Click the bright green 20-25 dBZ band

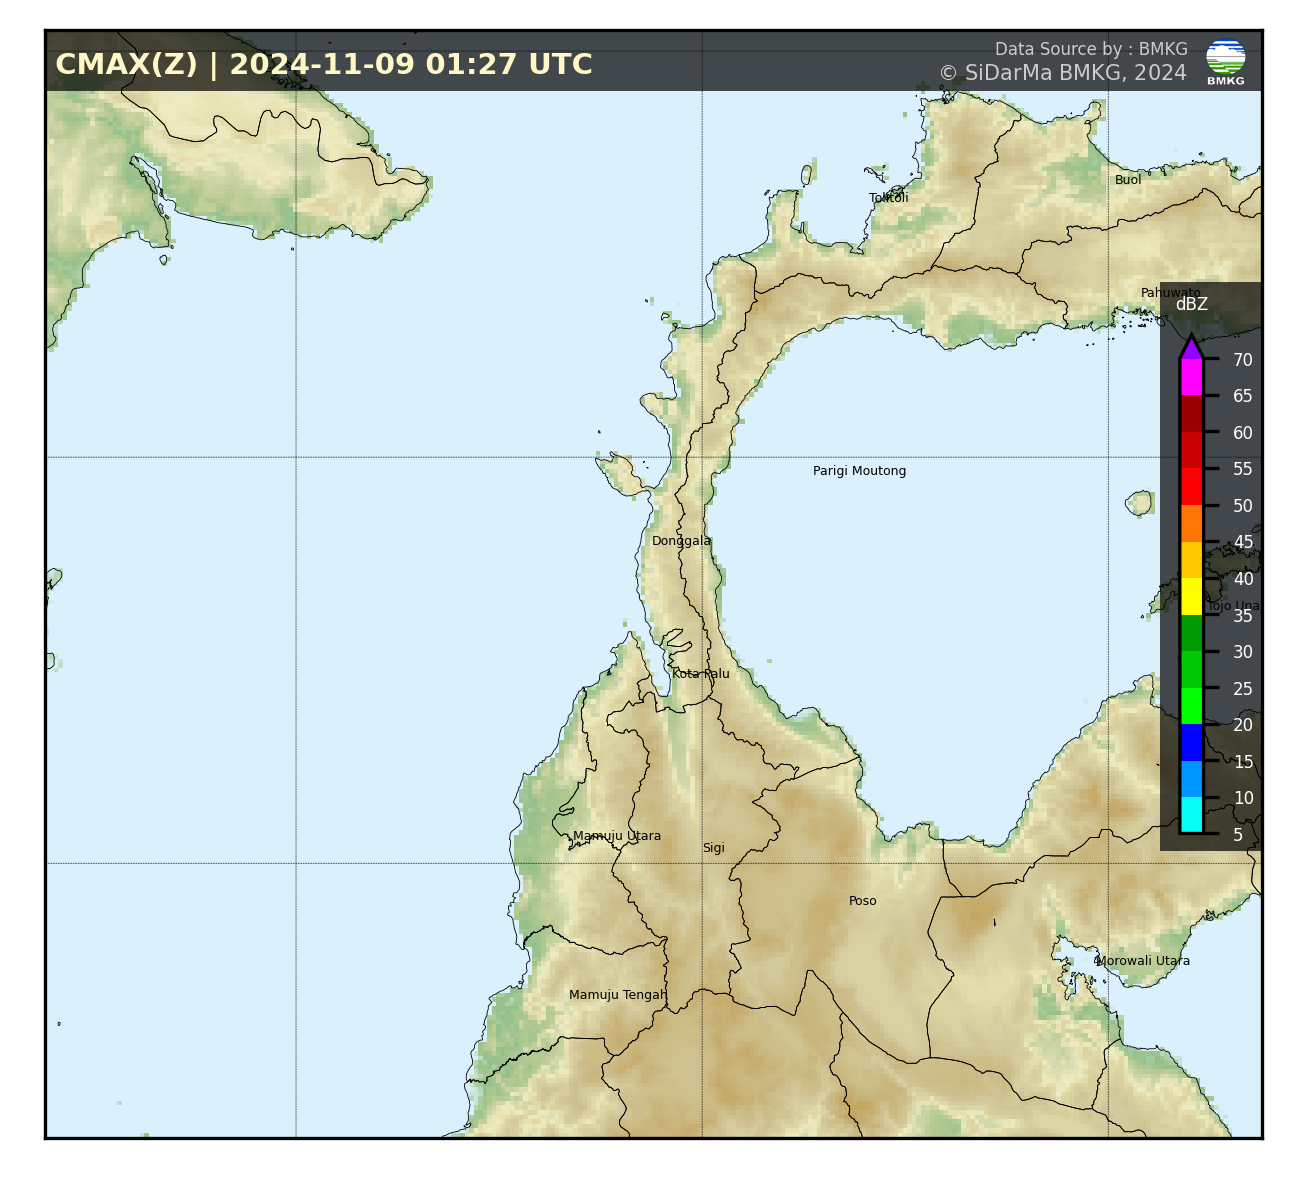point(1191,706)
